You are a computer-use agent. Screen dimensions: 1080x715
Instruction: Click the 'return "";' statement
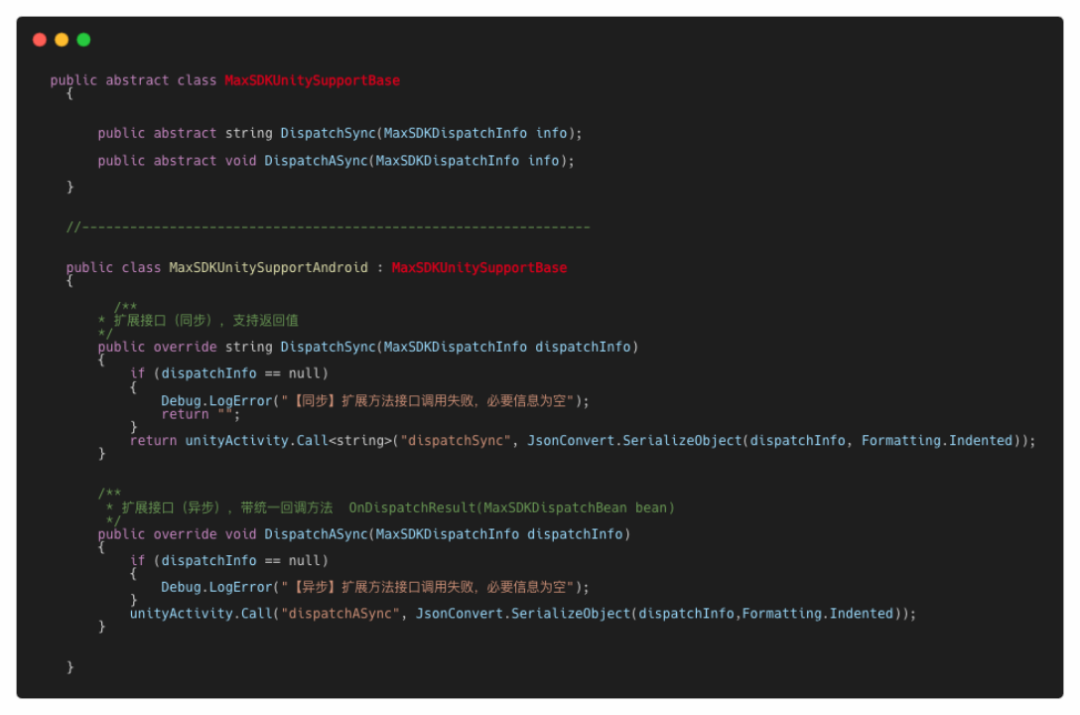tap(200, 414)
